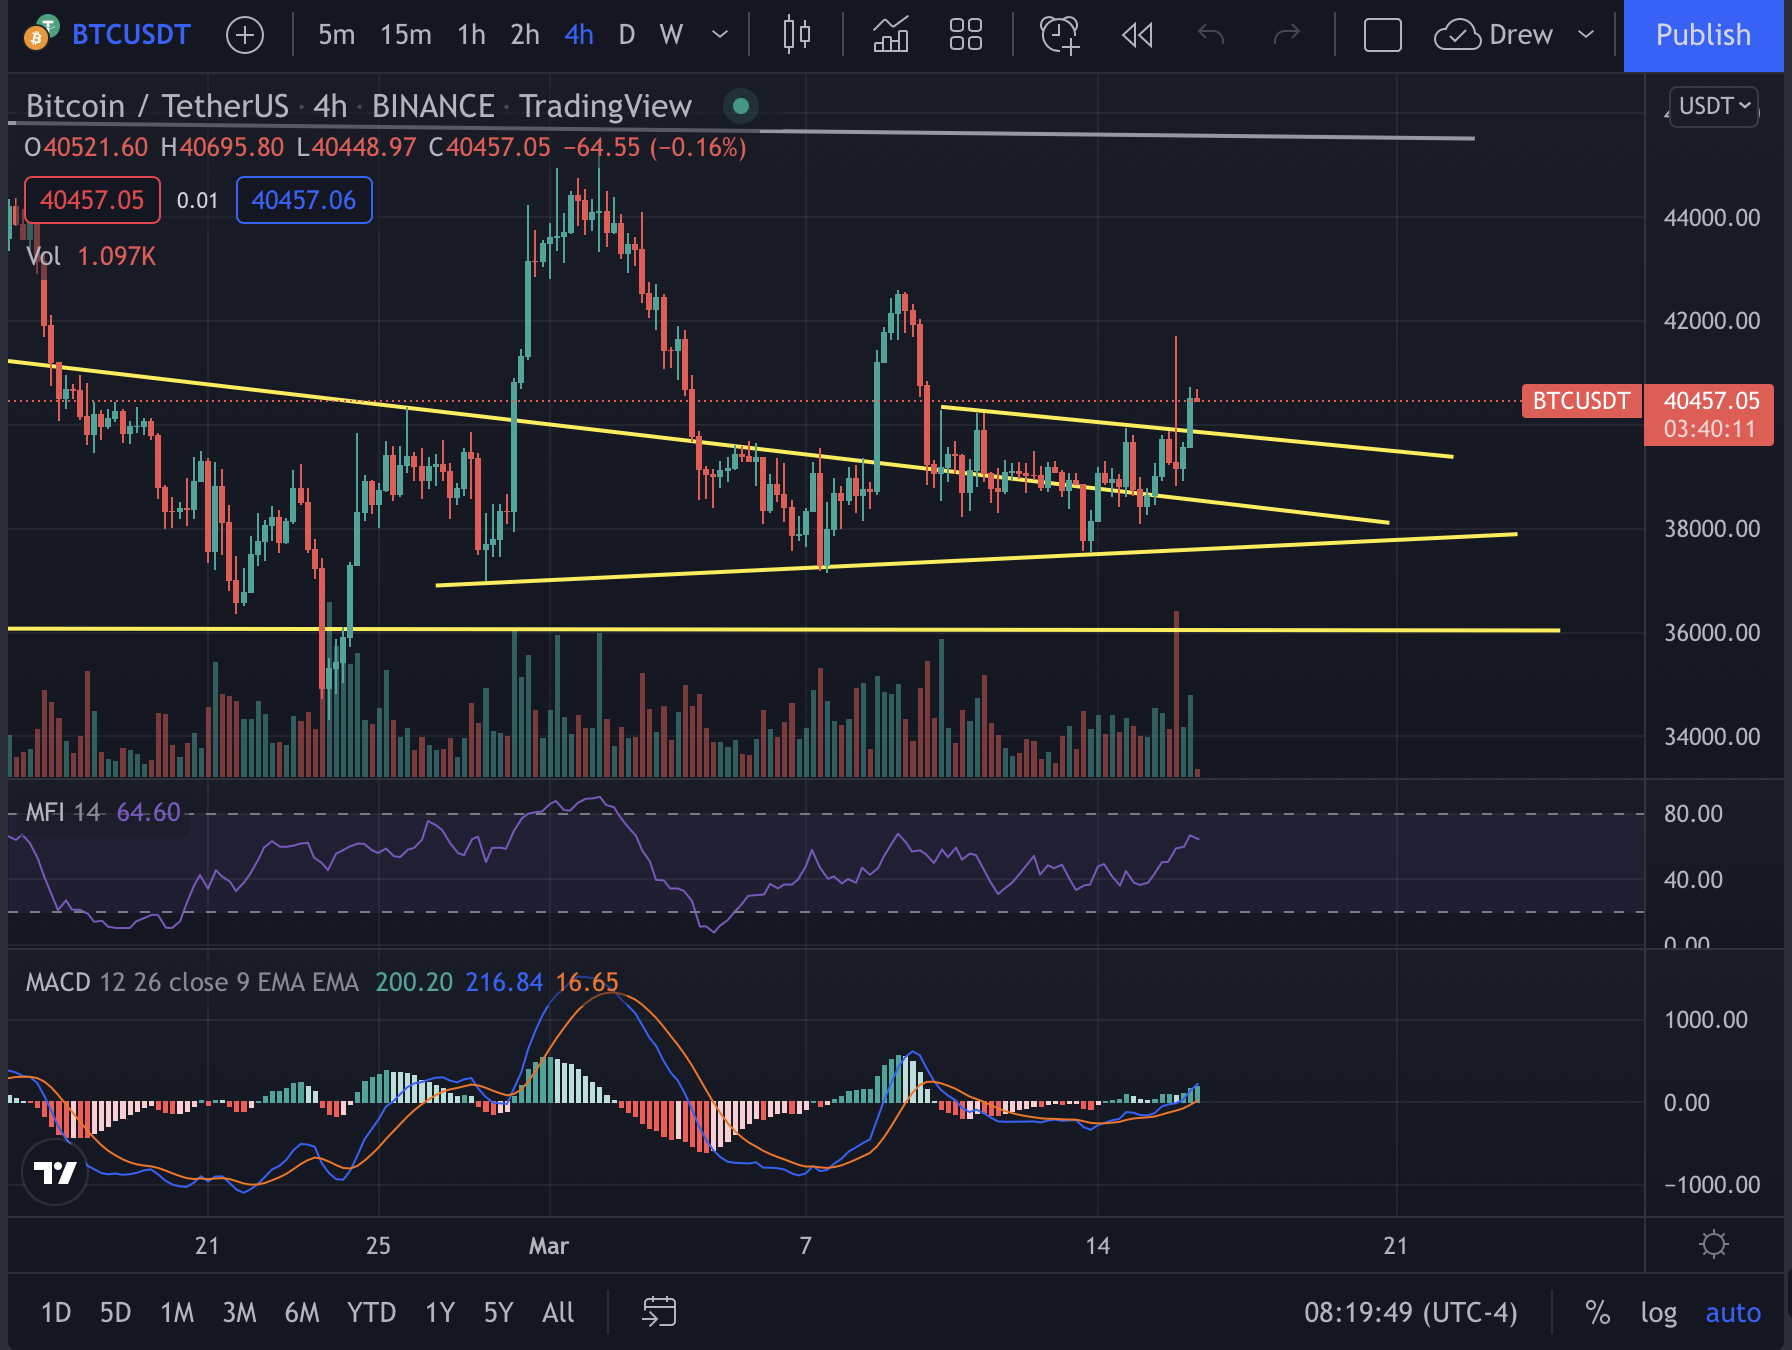This screenshot has height=1350, width=1792.
Task: Open chart settings gear icon
Action: tap(1714, 1245)
